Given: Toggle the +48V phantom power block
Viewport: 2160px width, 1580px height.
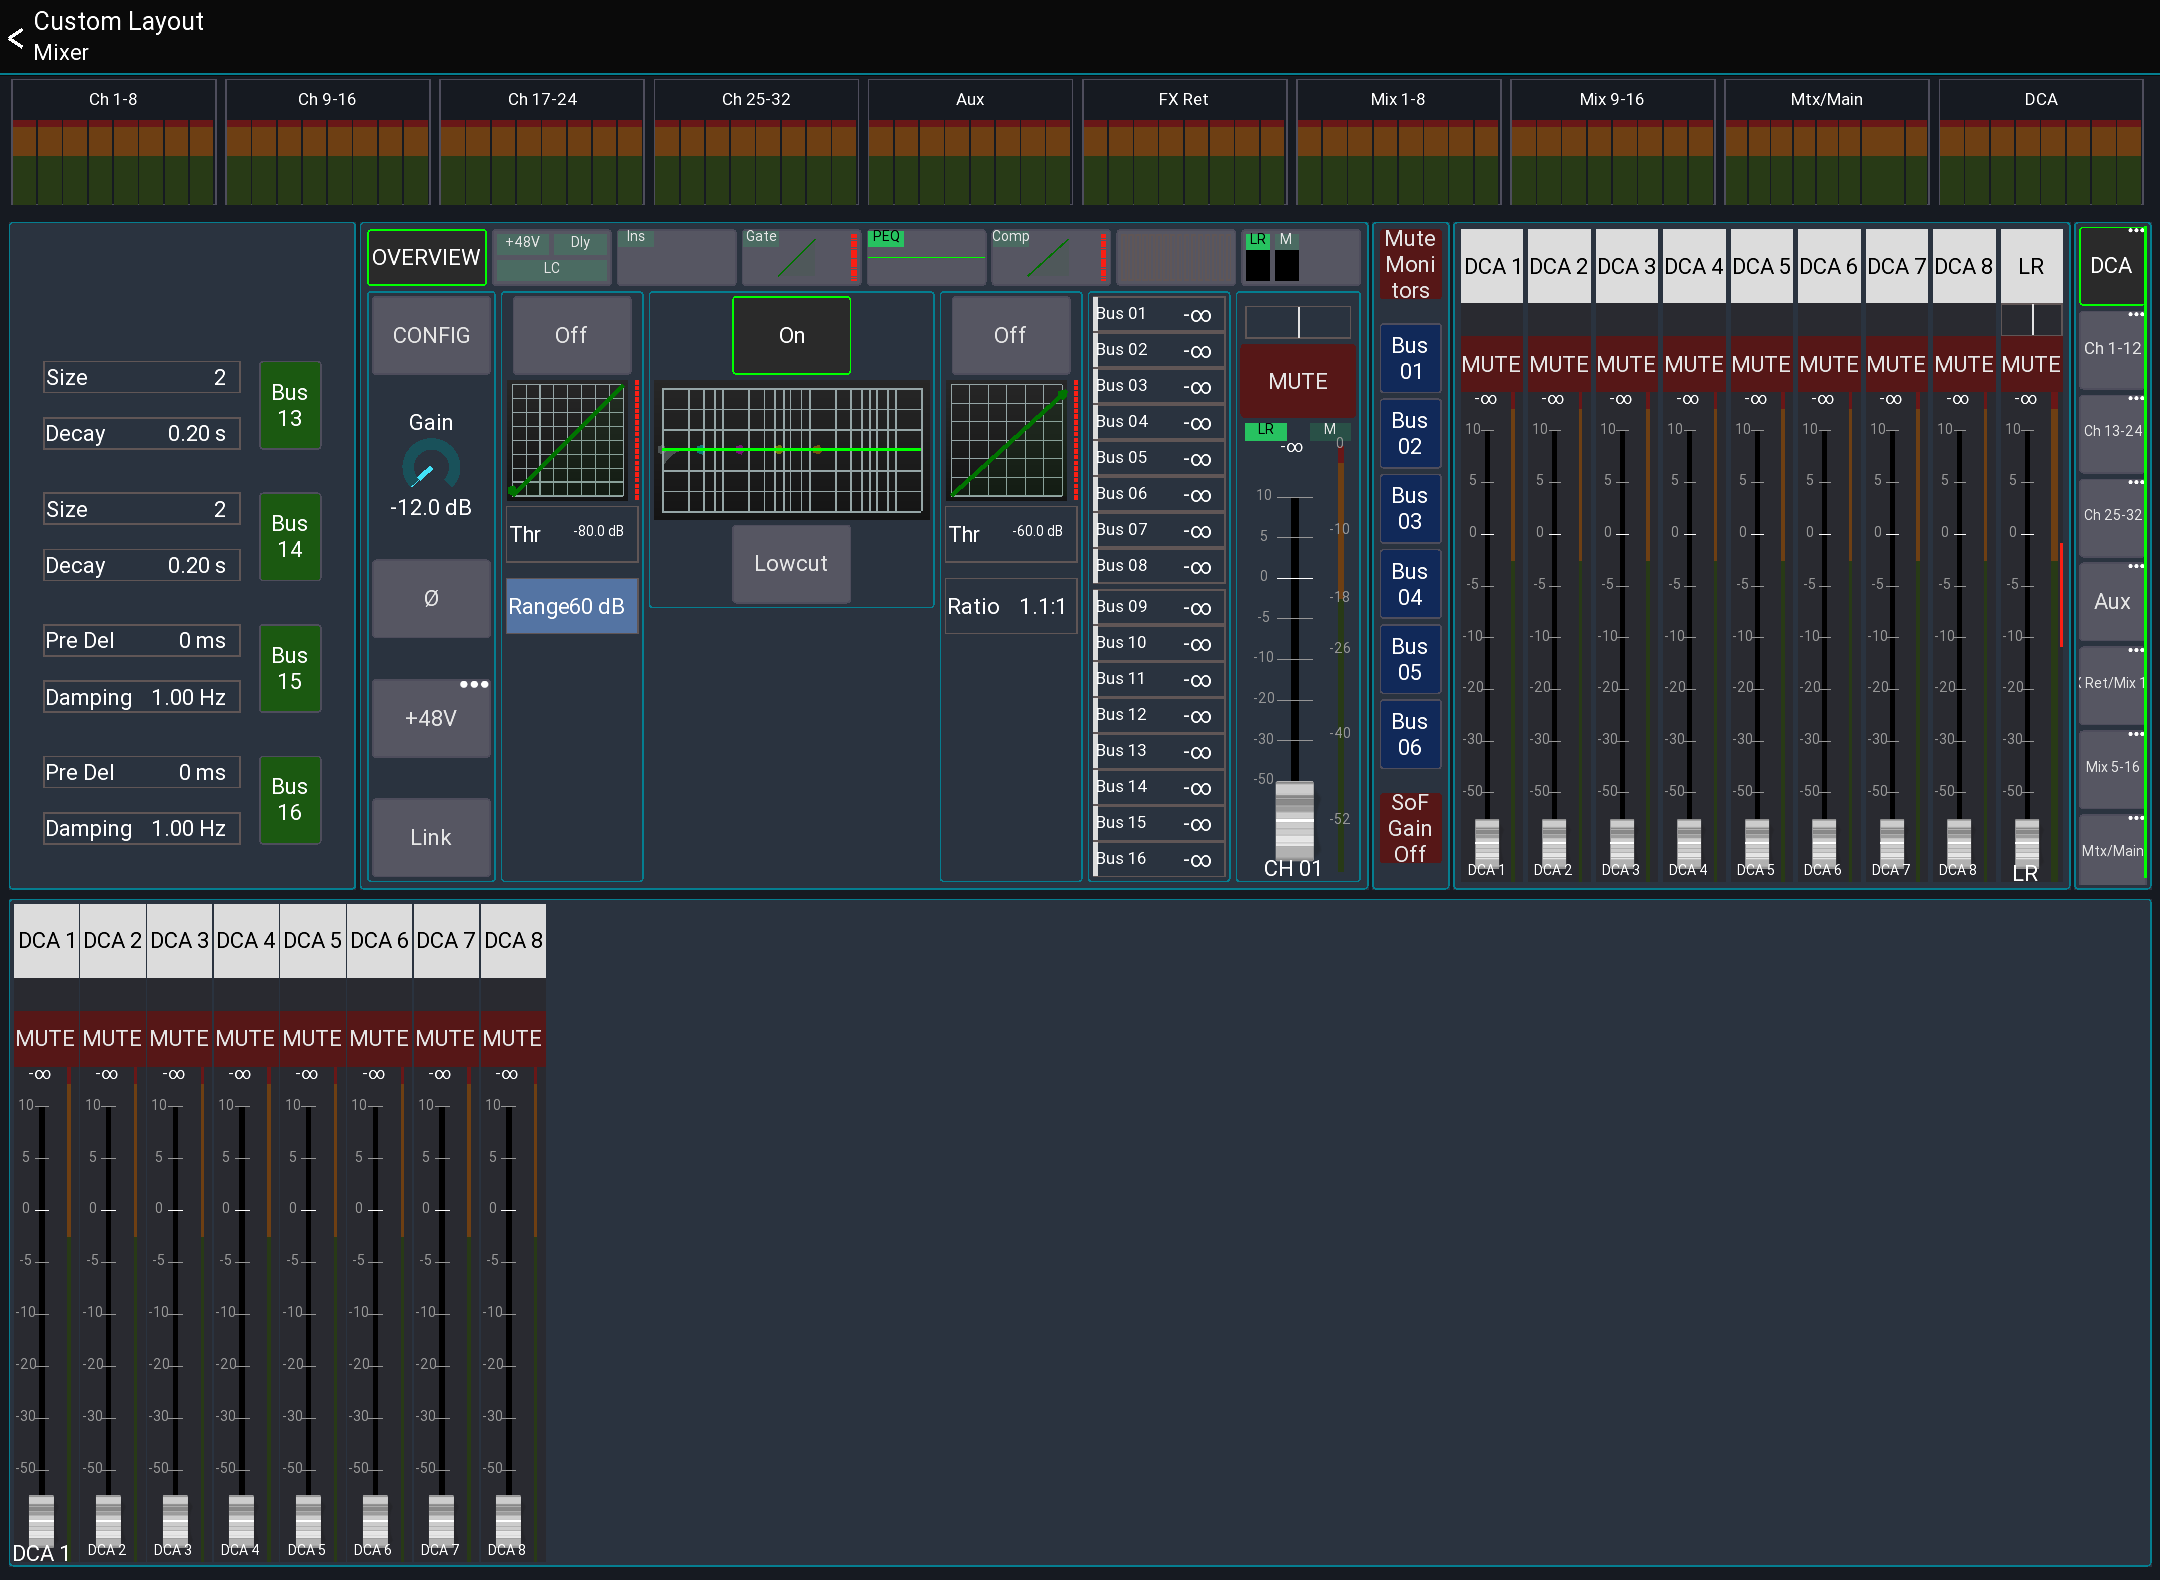Looking at the screenshot, I should click(x=521, y=242).
